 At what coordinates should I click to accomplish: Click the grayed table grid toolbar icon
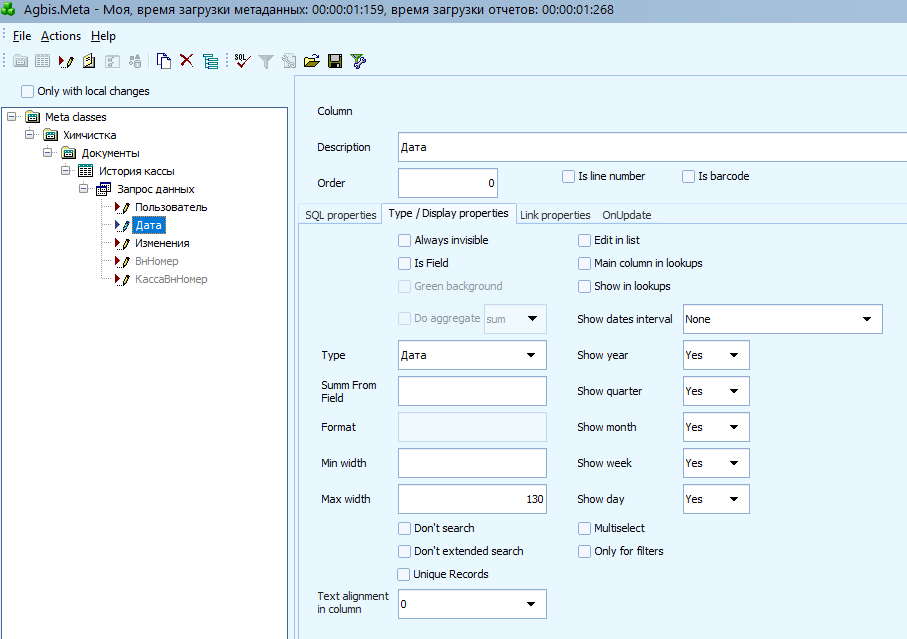click(42, 61)
